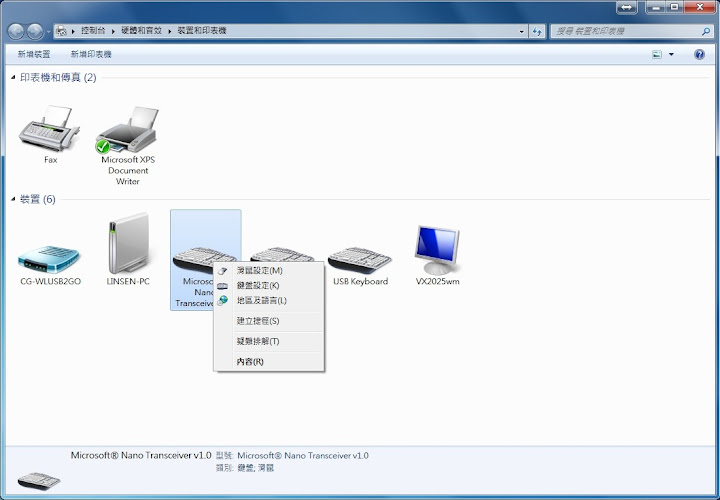
Task: Open the Help question mark icon
Action: (699, 55)
